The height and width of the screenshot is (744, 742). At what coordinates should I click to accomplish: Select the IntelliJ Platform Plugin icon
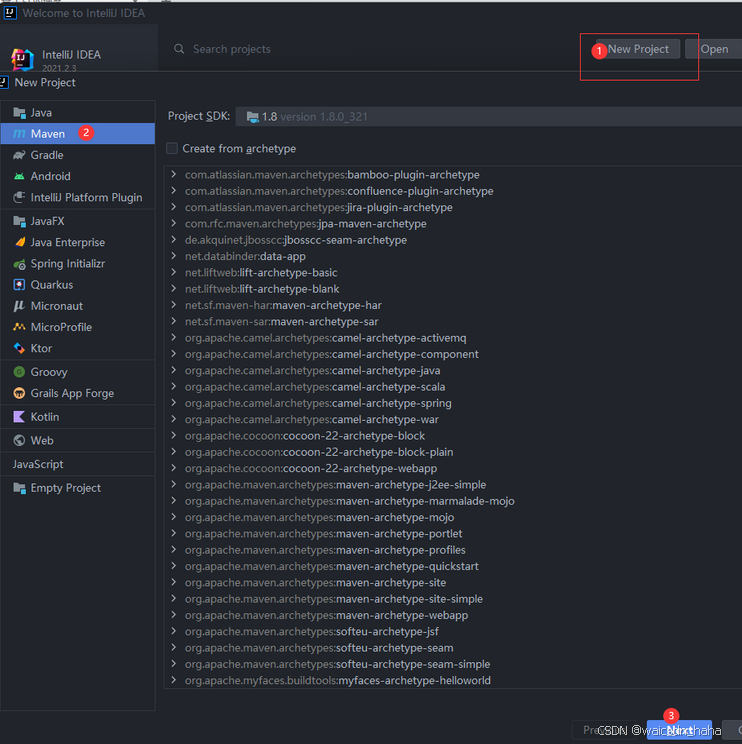click(x=19, y=197)
